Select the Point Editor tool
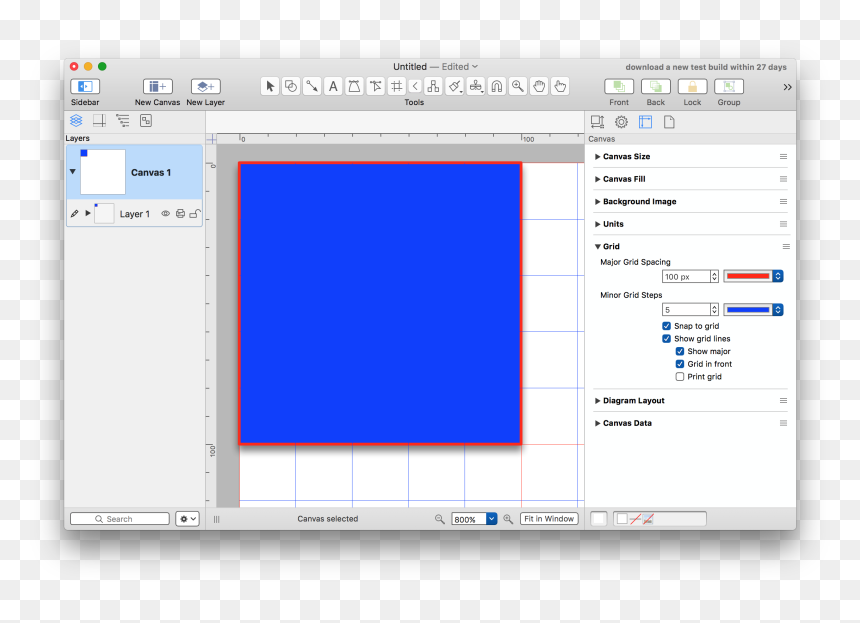The height and width of the screenshot is (623, 860). click(375, 86)
